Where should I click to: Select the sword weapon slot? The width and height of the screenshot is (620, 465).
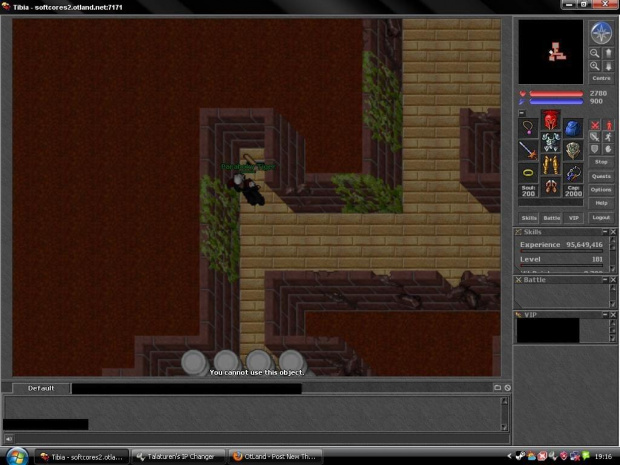point(528,150)
